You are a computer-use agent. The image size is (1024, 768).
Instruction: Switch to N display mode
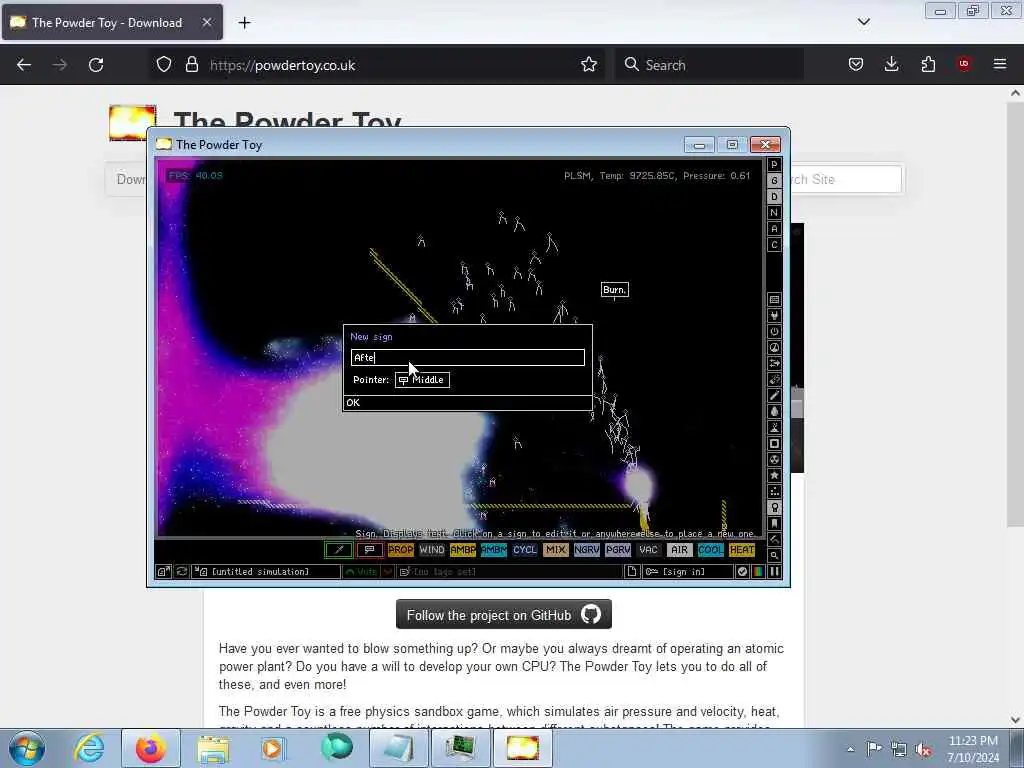774,213
